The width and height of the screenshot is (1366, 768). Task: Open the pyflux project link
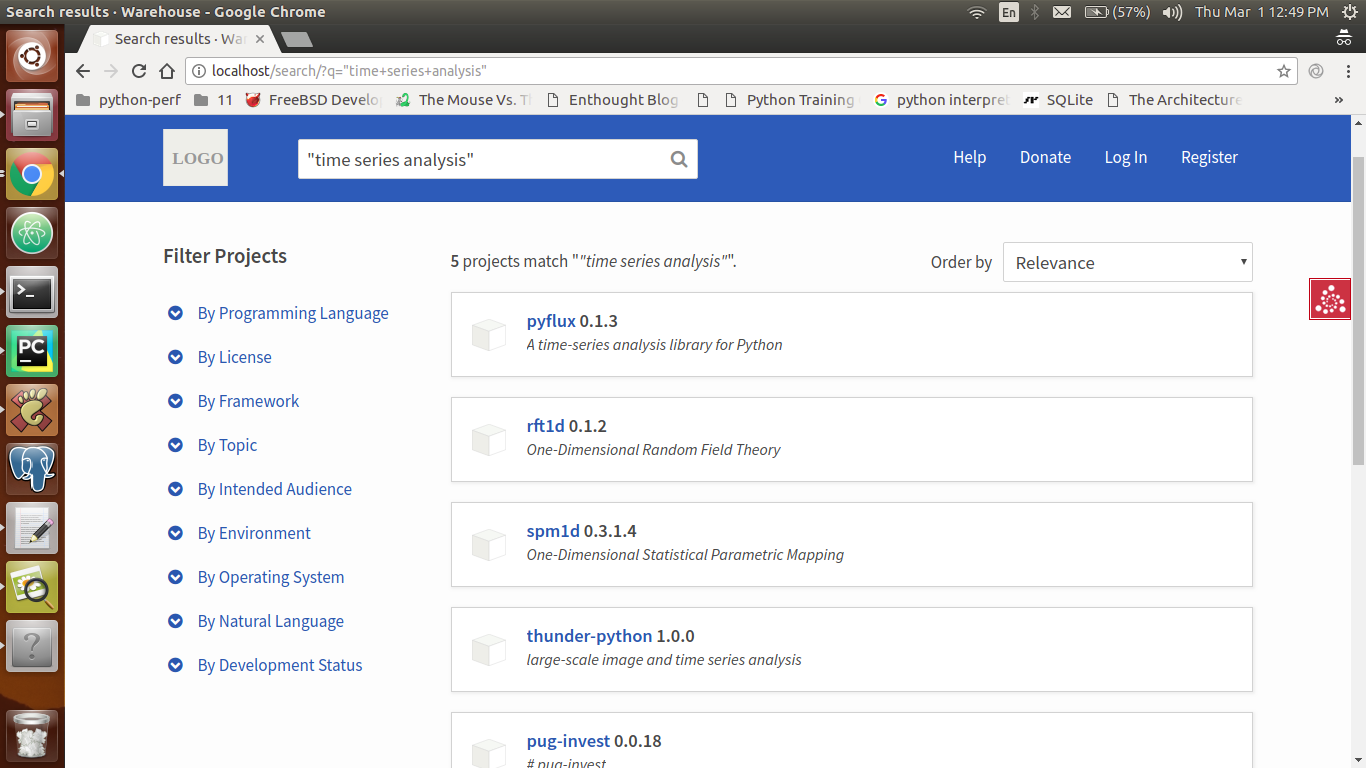(551, 321)
